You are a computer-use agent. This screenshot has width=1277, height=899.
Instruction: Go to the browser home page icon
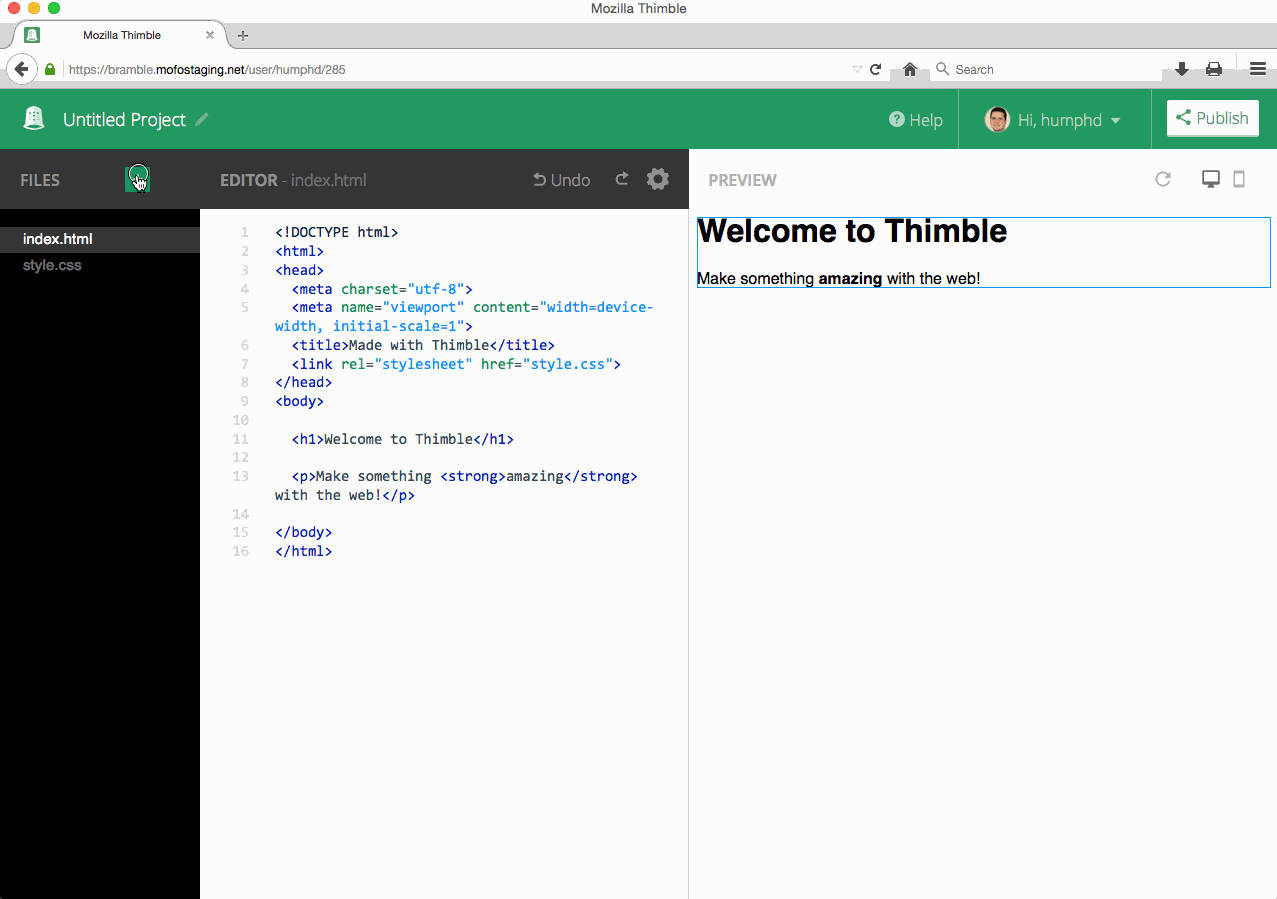pyautogui.click(x=910, y=70)
